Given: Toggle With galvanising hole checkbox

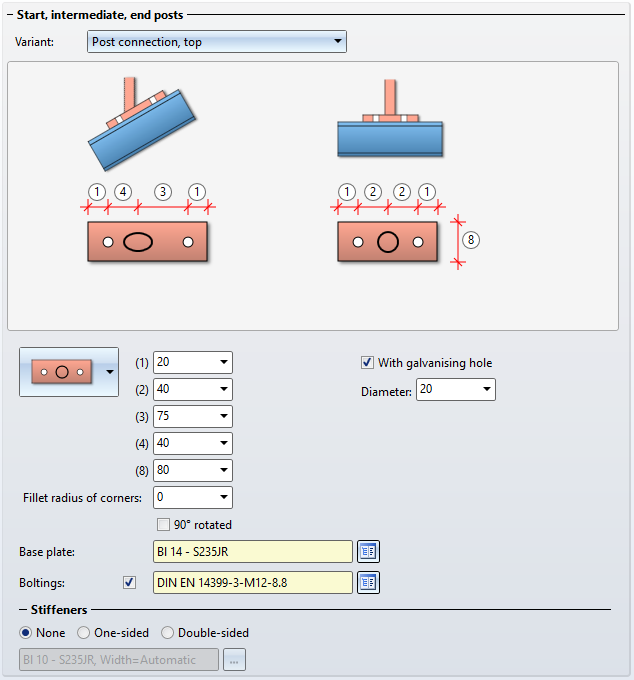Looking at the screenshot, I should click(x=367, y=363).
